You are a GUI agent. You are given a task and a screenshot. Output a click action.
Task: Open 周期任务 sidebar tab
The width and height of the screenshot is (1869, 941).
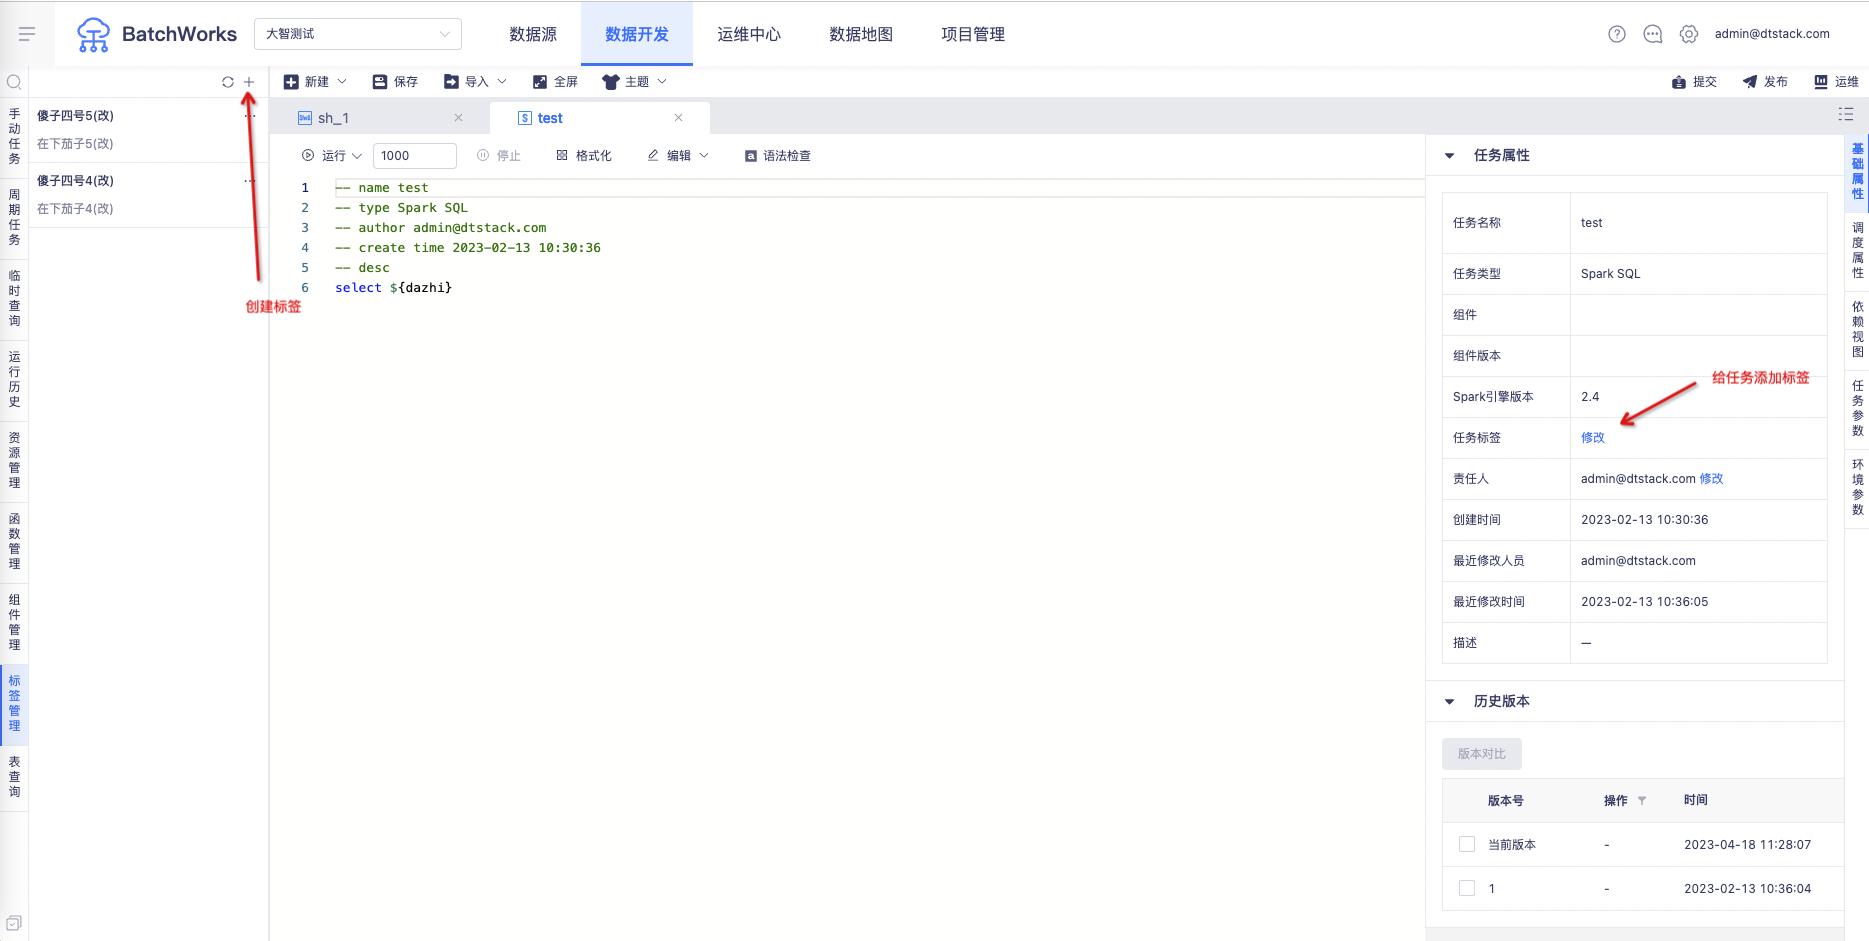click(x=14, y=217)
